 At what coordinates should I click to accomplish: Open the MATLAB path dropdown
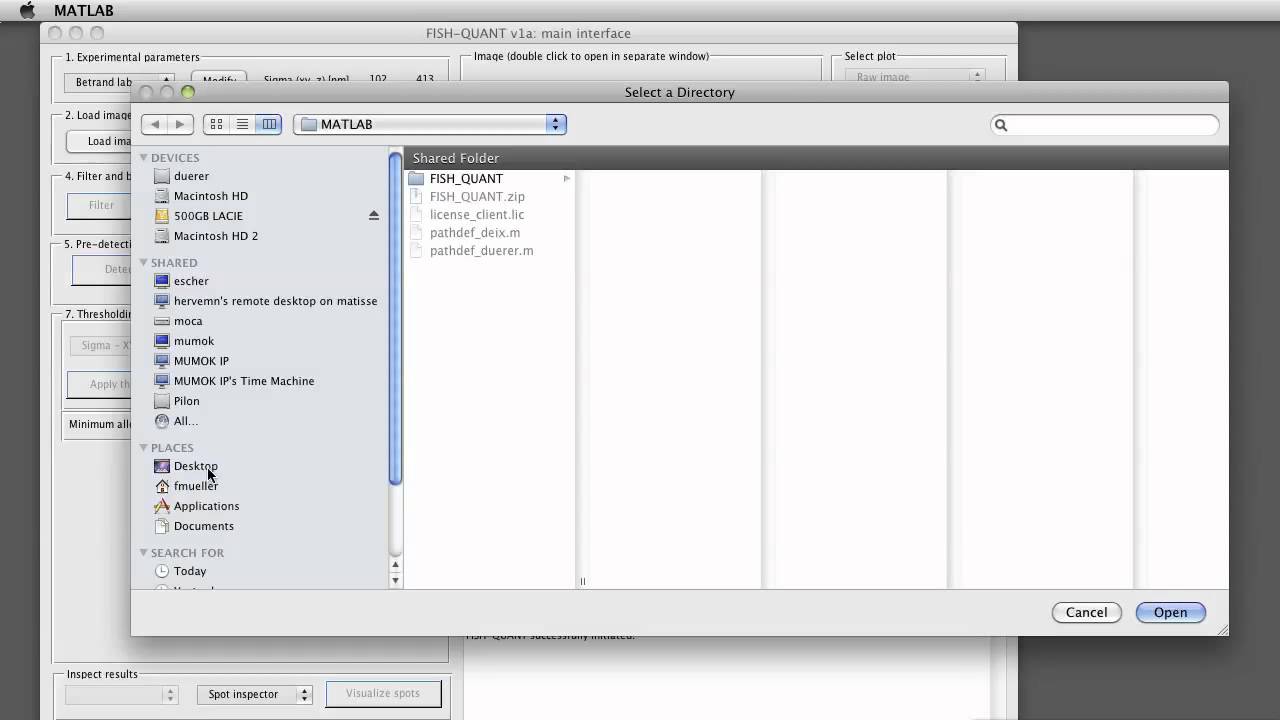tap(430, 124)
